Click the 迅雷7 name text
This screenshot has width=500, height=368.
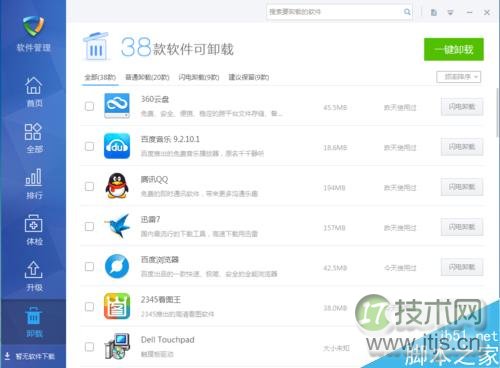150,219
